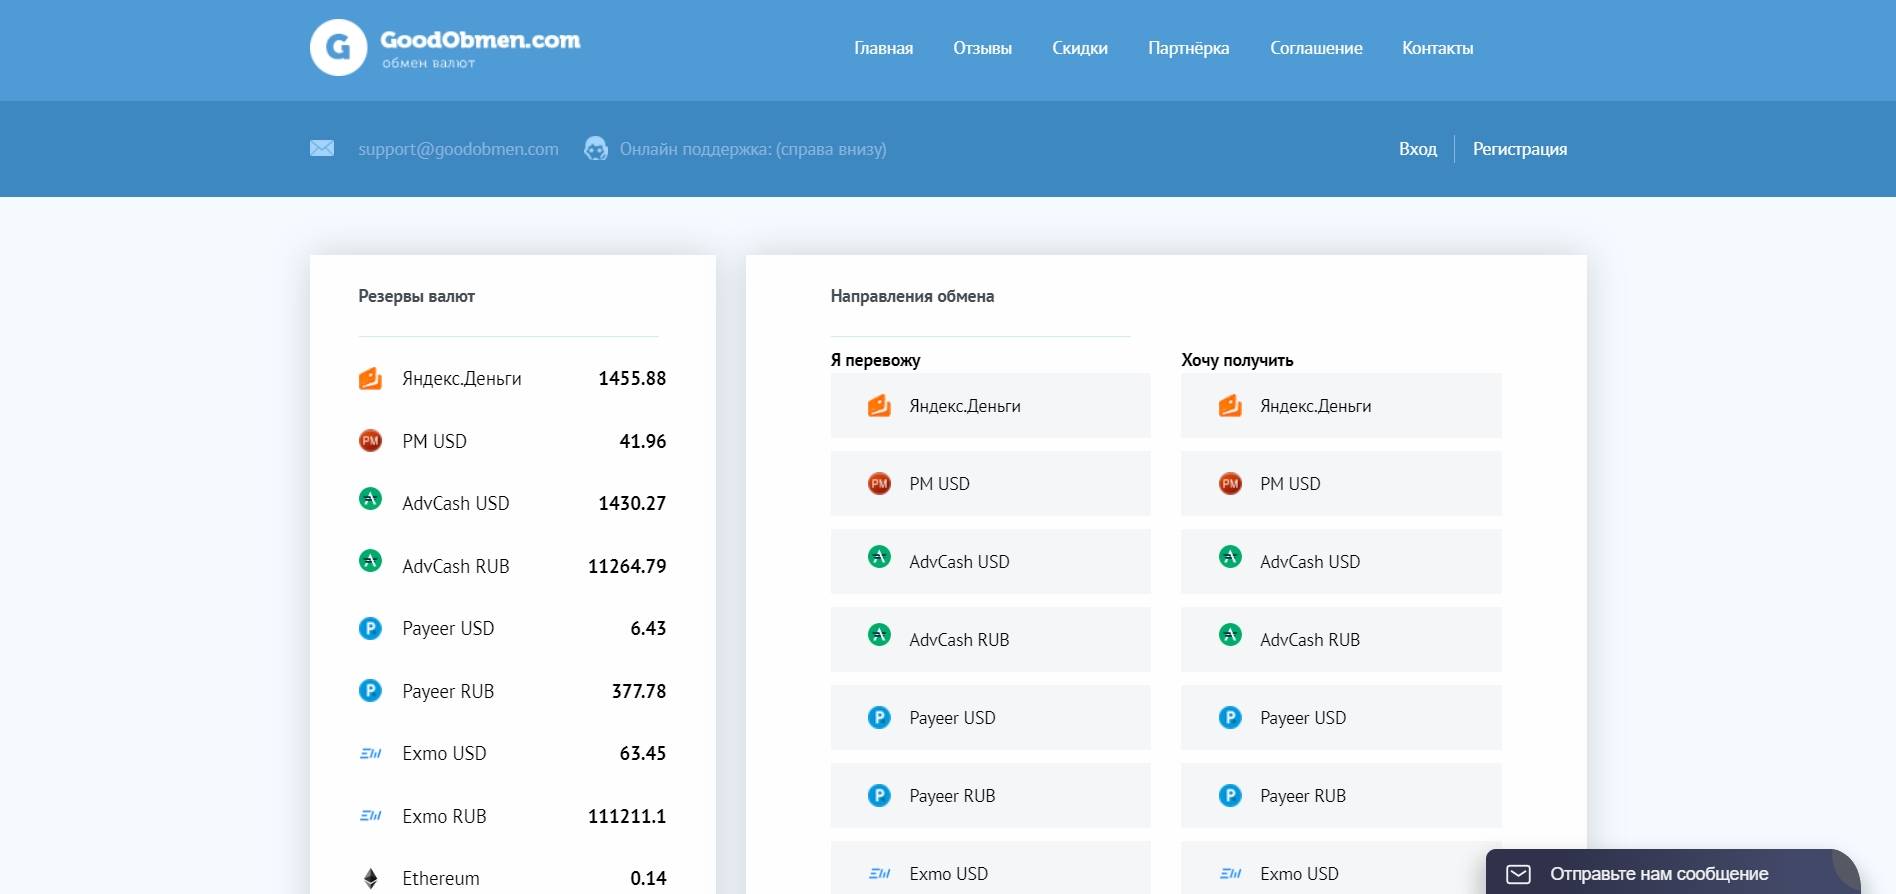Click the Резервы валют heading
The width and height of the screenshot is (1896, 894).
coord(416,296)
